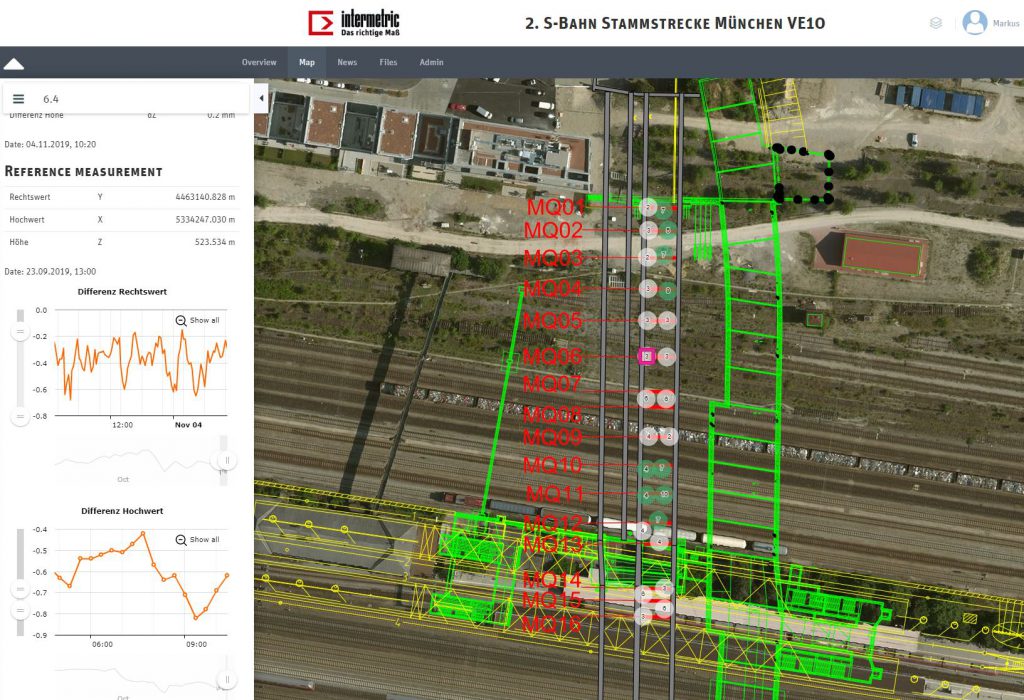Image resolution: width=1024 pixels, height=700 pixels.
Task: Click the Differenz Rechtswert line chart
Action: coord(140,362)
